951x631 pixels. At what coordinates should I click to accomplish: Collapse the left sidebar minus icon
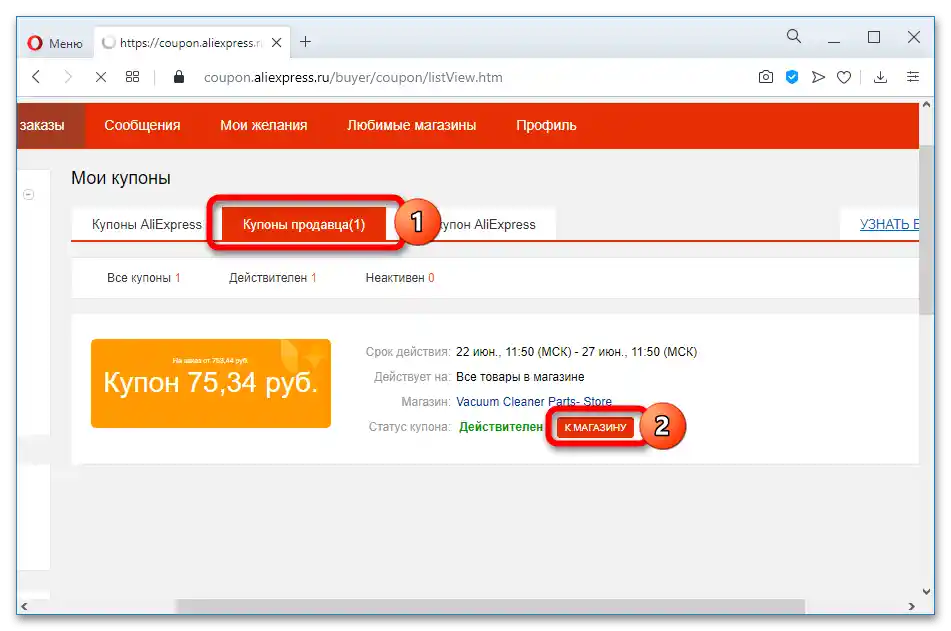click(29, 195)
